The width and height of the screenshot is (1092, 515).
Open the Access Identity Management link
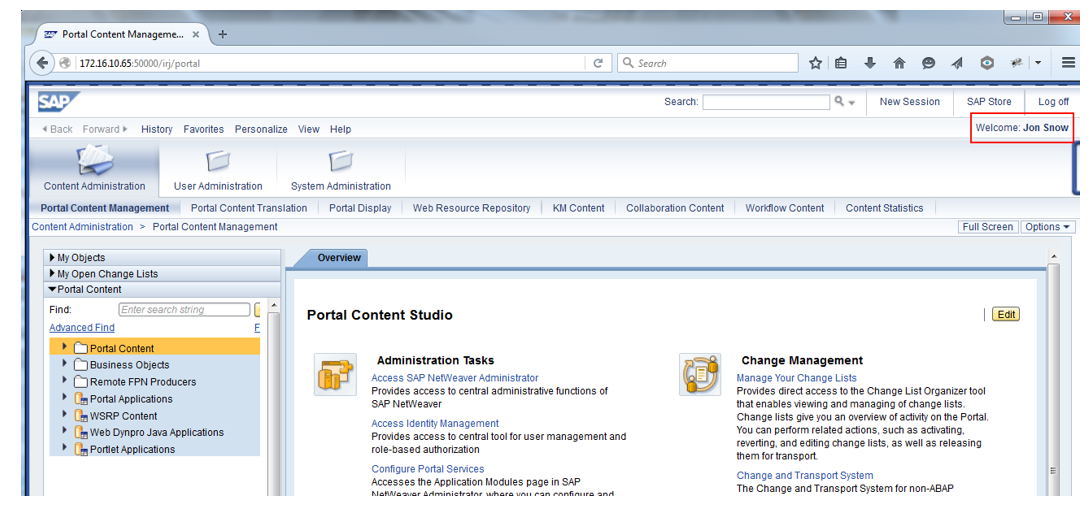(x=435, y=423)
